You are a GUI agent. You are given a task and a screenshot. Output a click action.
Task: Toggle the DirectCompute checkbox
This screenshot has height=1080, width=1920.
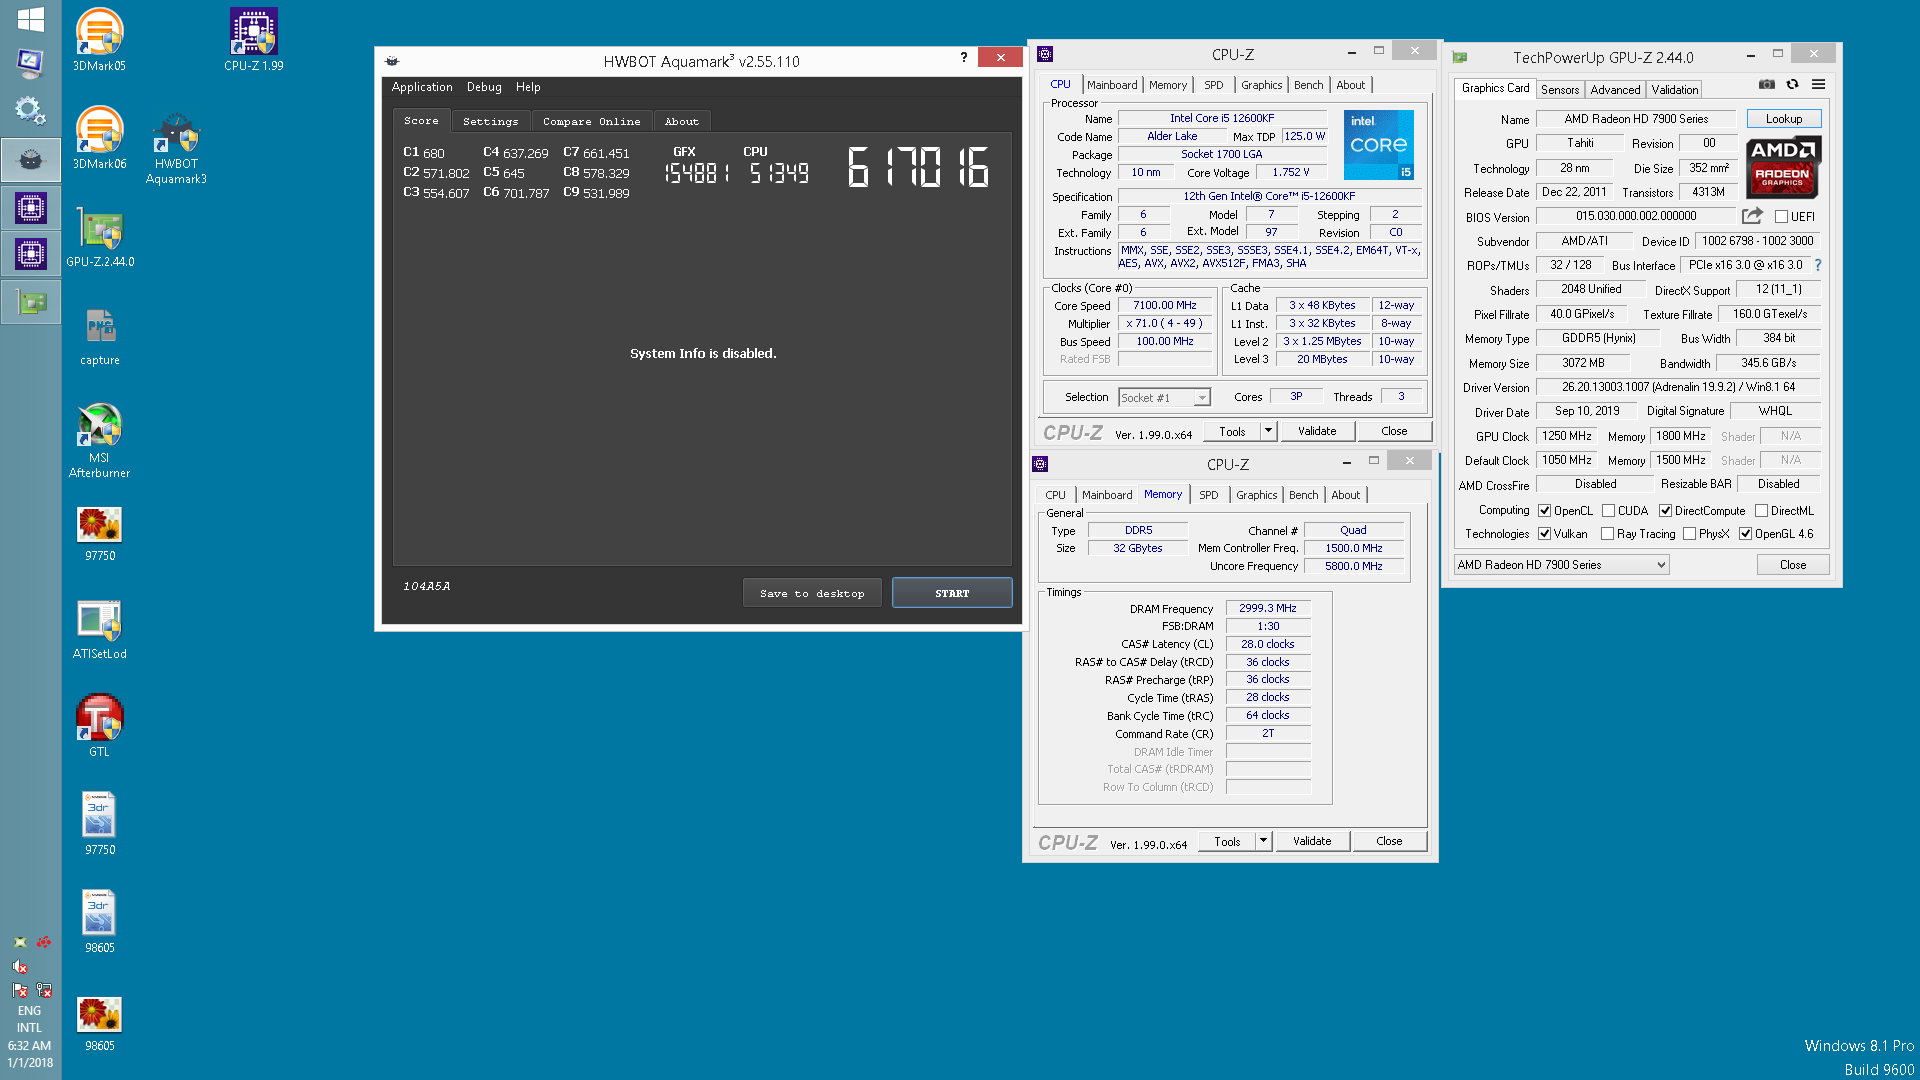point(1665,511)
